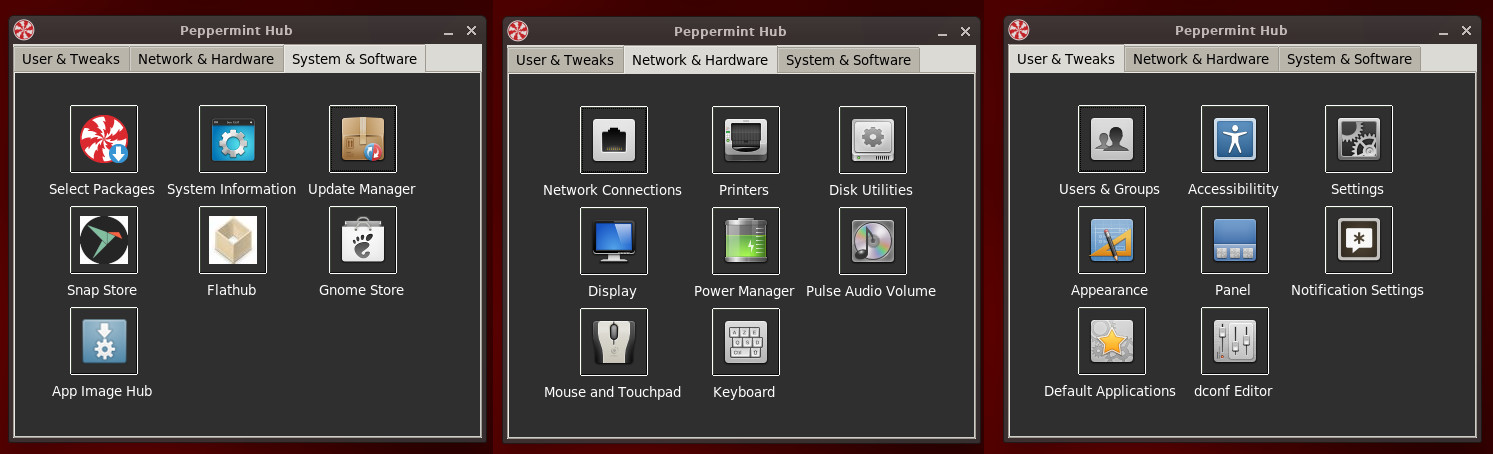The height and width of the screenshot is (454, 1493).
Task: Open the Settings gears icon
Action: click(x=1359, y=139)
